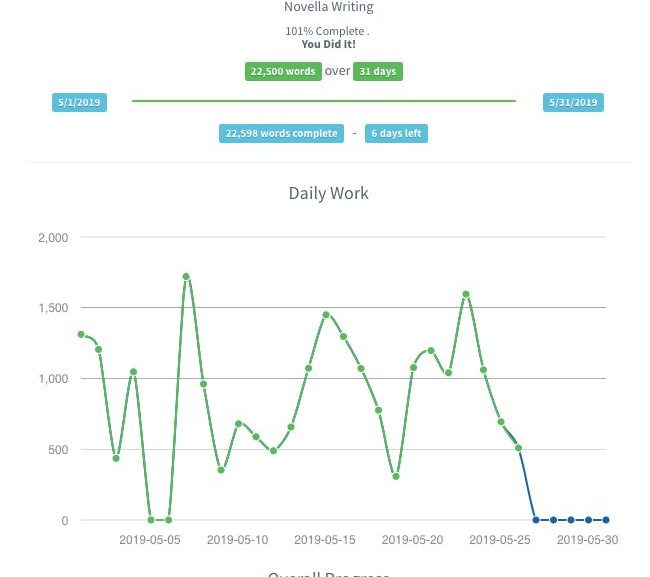Click the 2019-05-10 data point
650x577 pixels.
pos(239,424)
